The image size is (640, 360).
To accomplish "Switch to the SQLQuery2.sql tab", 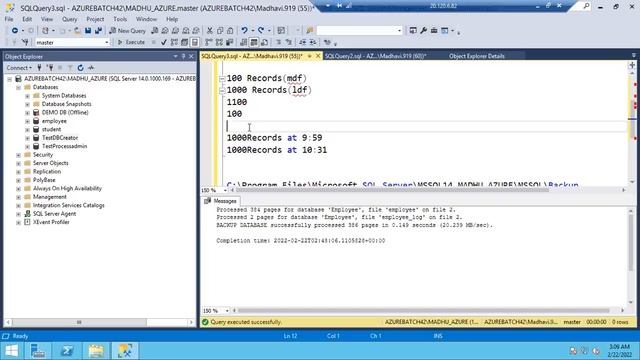I will (x=376, y=56).
